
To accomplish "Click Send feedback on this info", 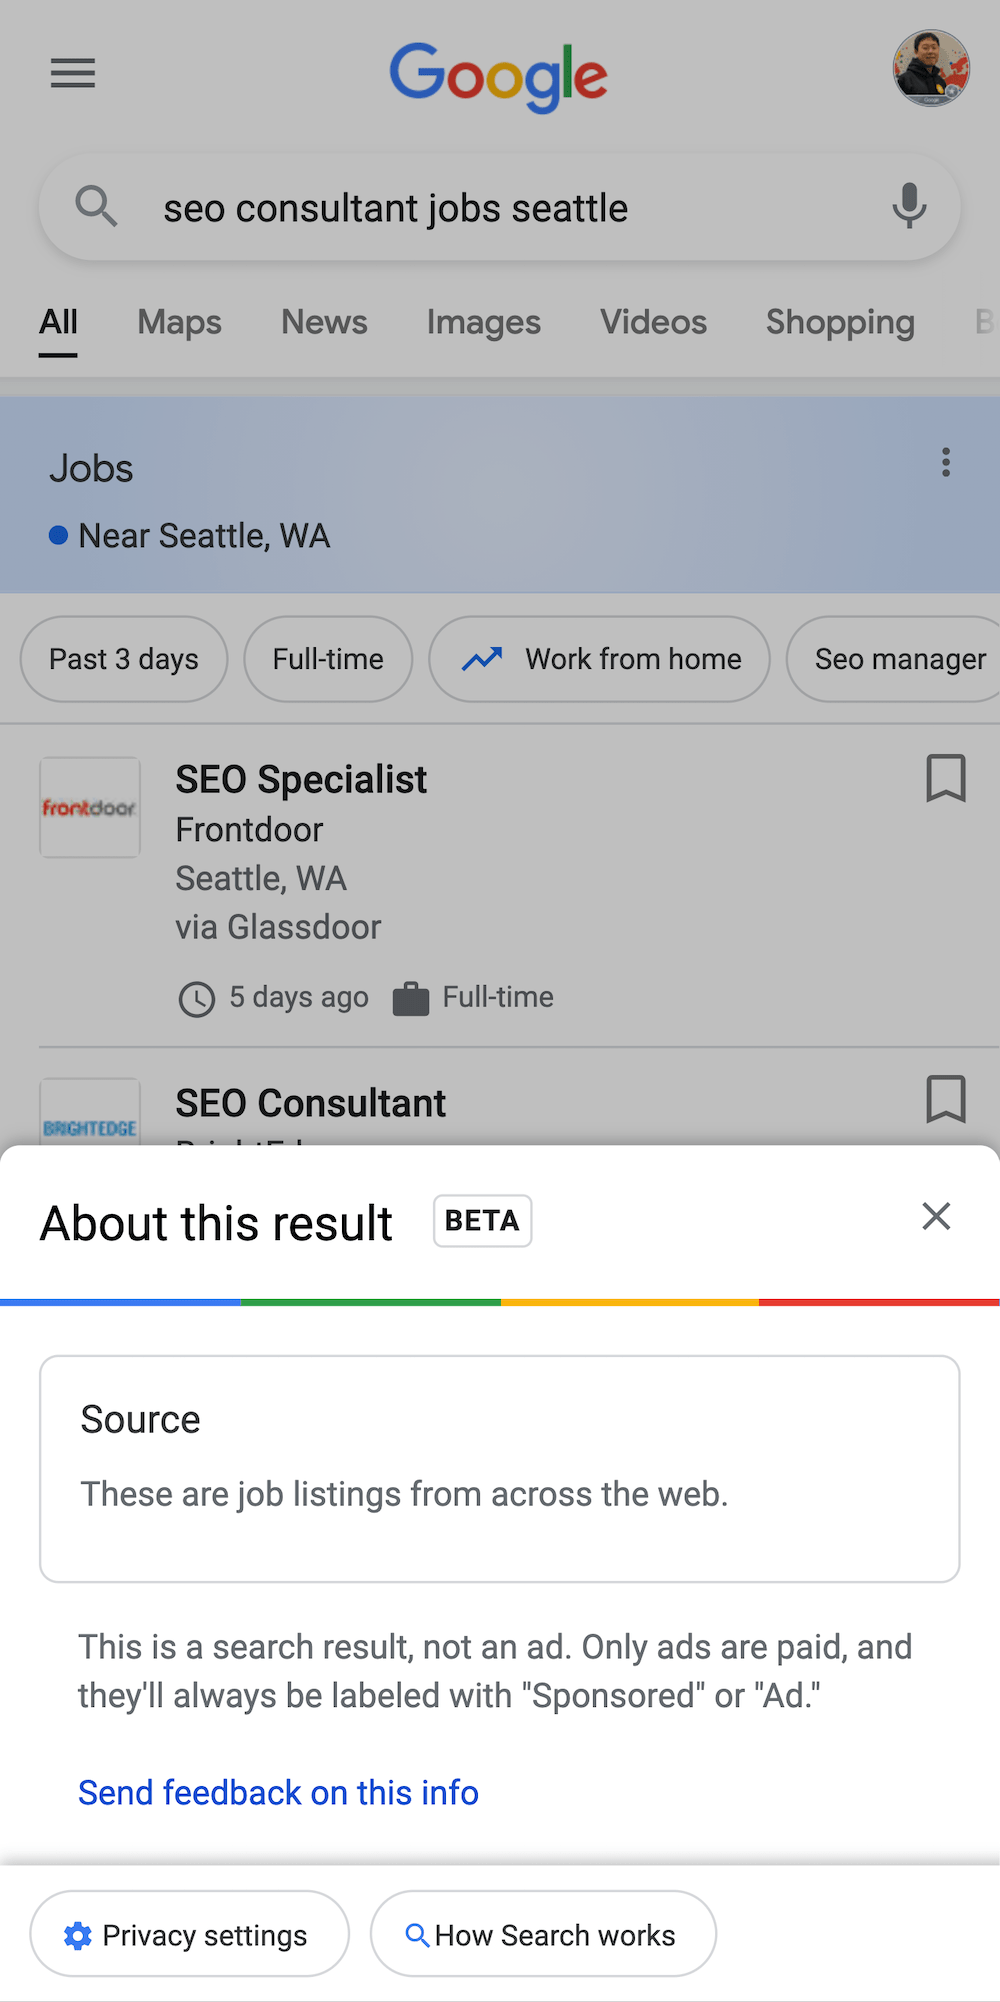I will pos(278,1793).
